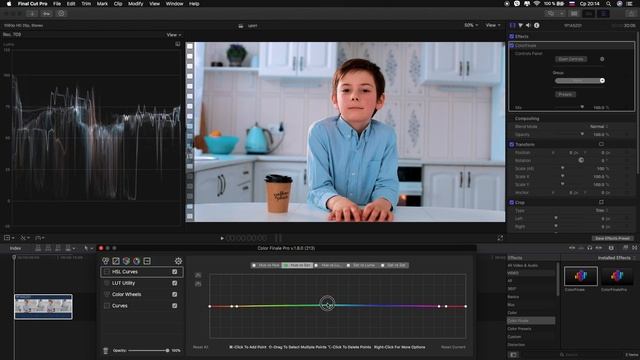Add a six-vector cube layer icon
The height and width of the screenshot is (360, 640).
tap(126, 261)
